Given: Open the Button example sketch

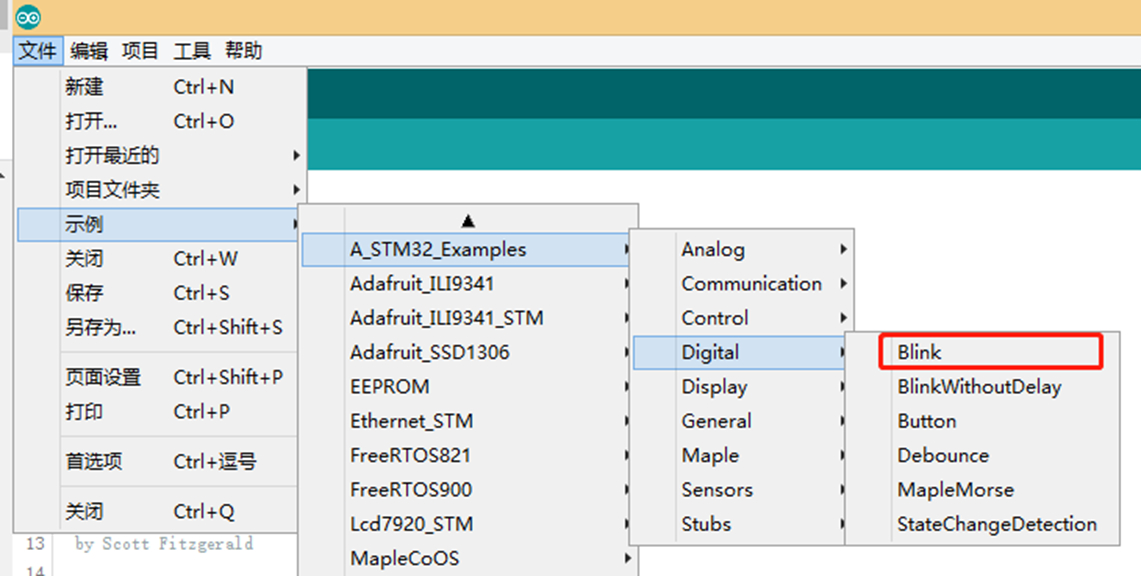Looking at the screenshot, I should (x=982, y=421).
